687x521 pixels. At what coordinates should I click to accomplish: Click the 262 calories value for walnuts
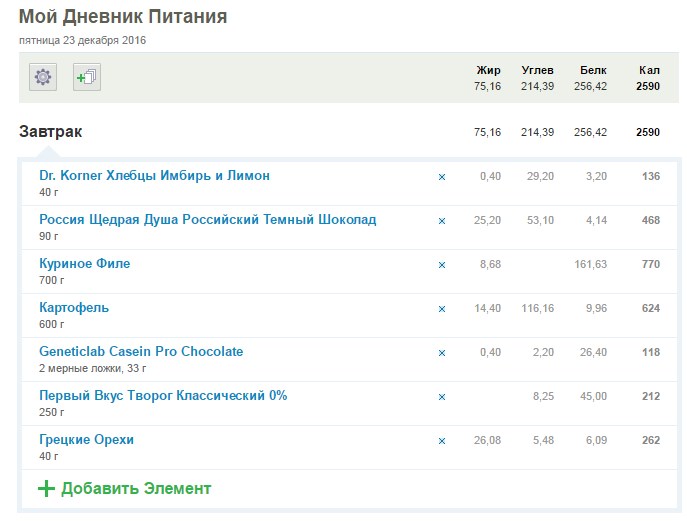click(651, 440)
